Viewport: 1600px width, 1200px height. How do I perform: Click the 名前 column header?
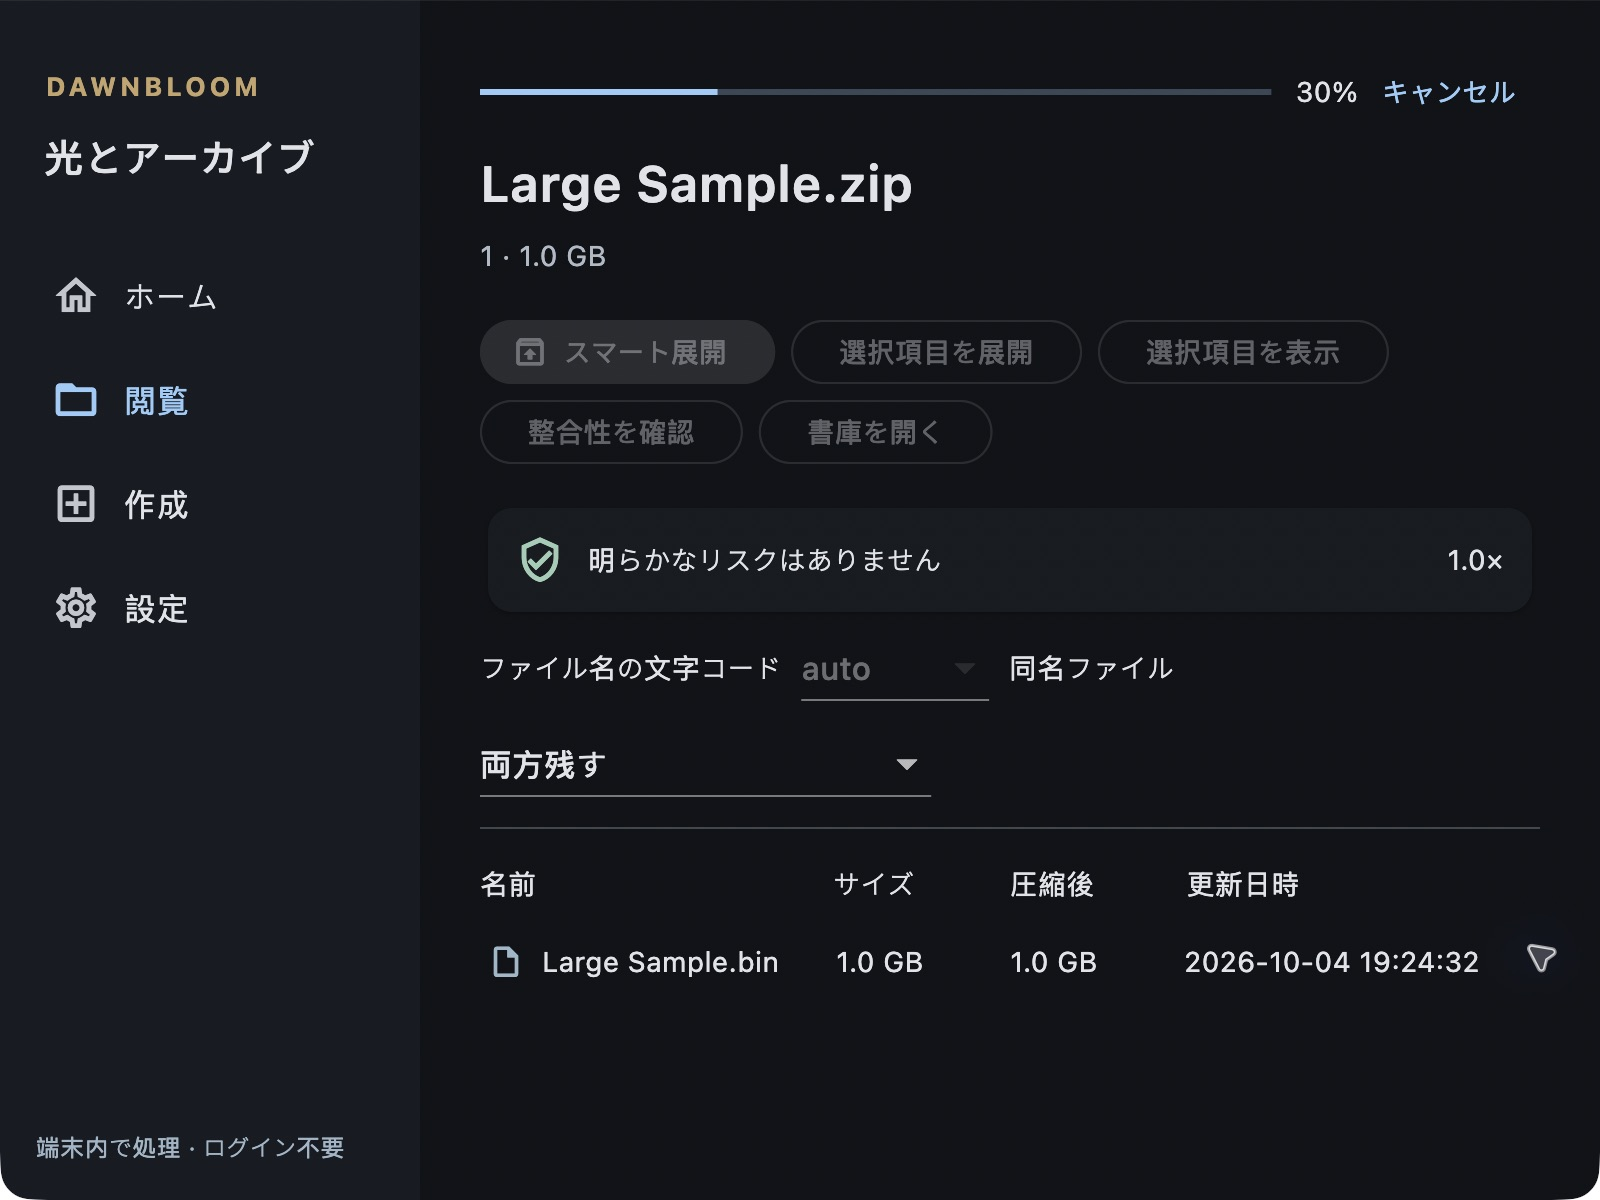508,884
